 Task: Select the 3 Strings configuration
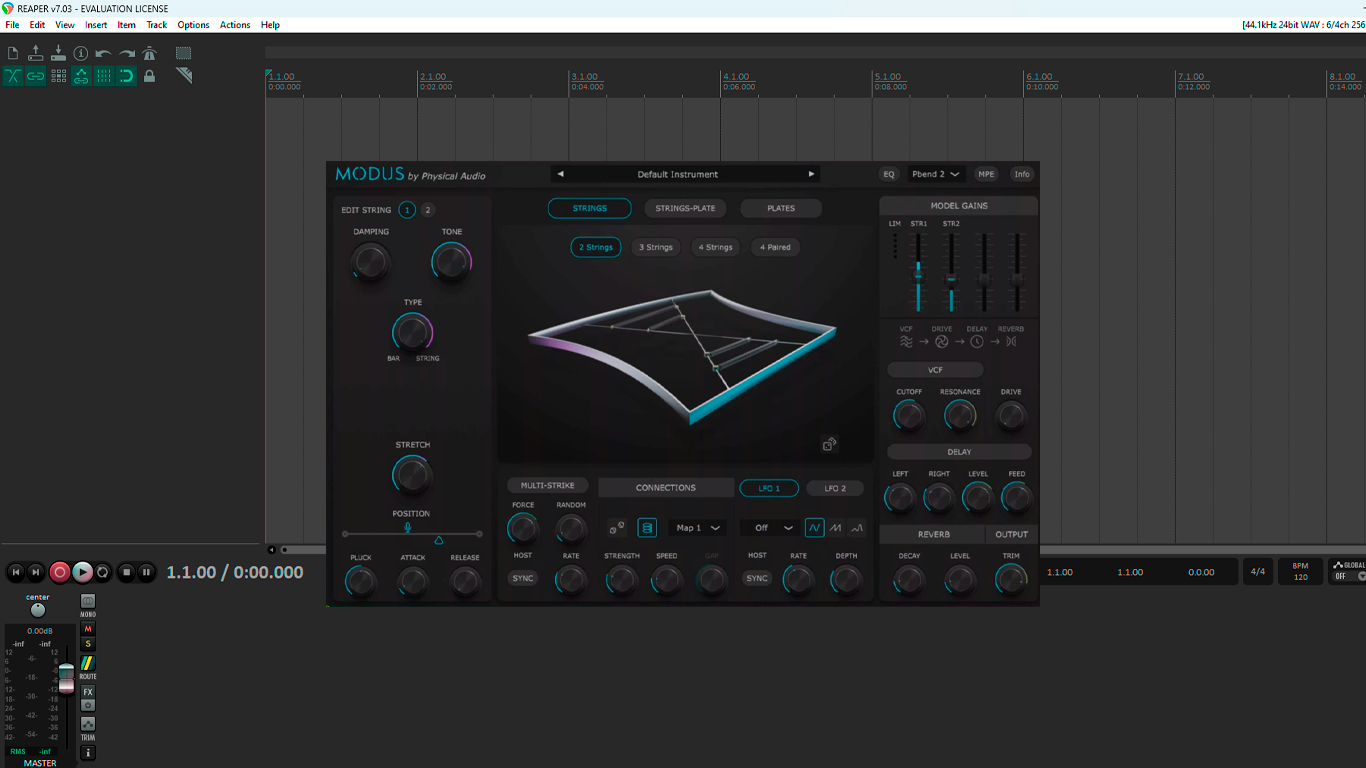[x=656, y=247]
